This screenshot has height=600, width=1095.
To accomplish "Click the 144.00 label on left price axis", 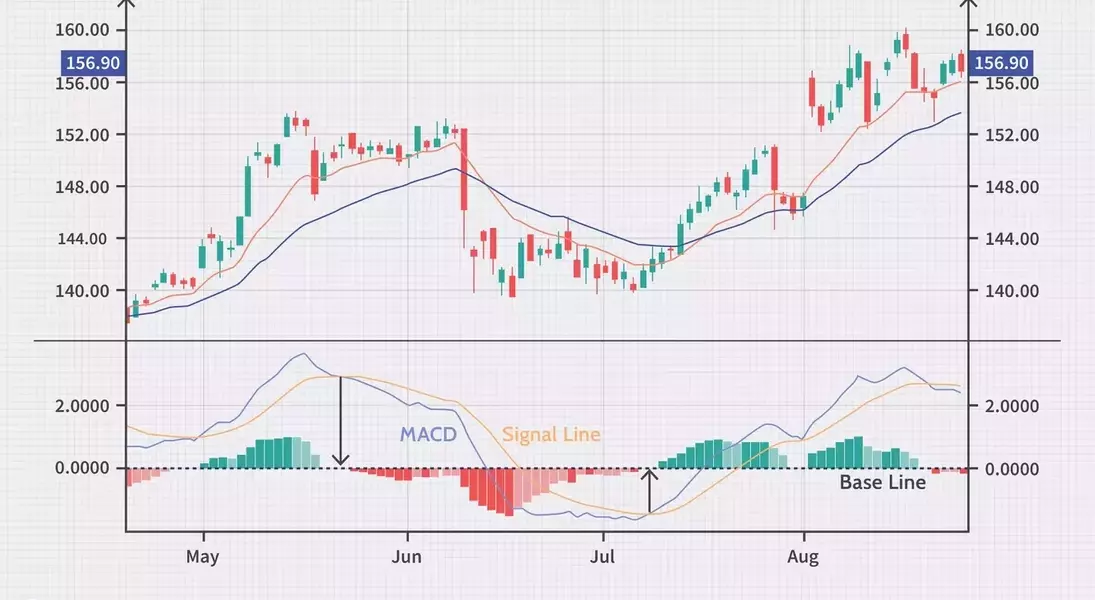I will (82, 239).
